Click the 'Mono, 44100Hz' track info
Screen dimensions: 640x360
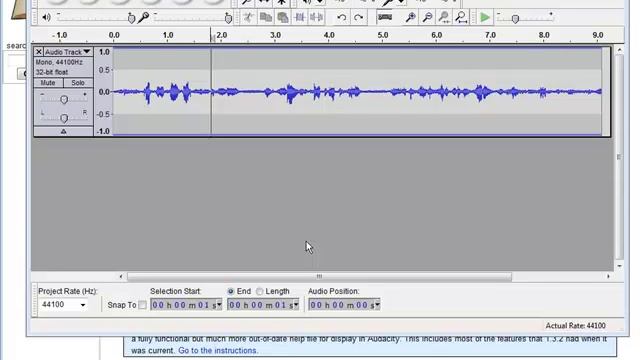click(x=59, y=62)
